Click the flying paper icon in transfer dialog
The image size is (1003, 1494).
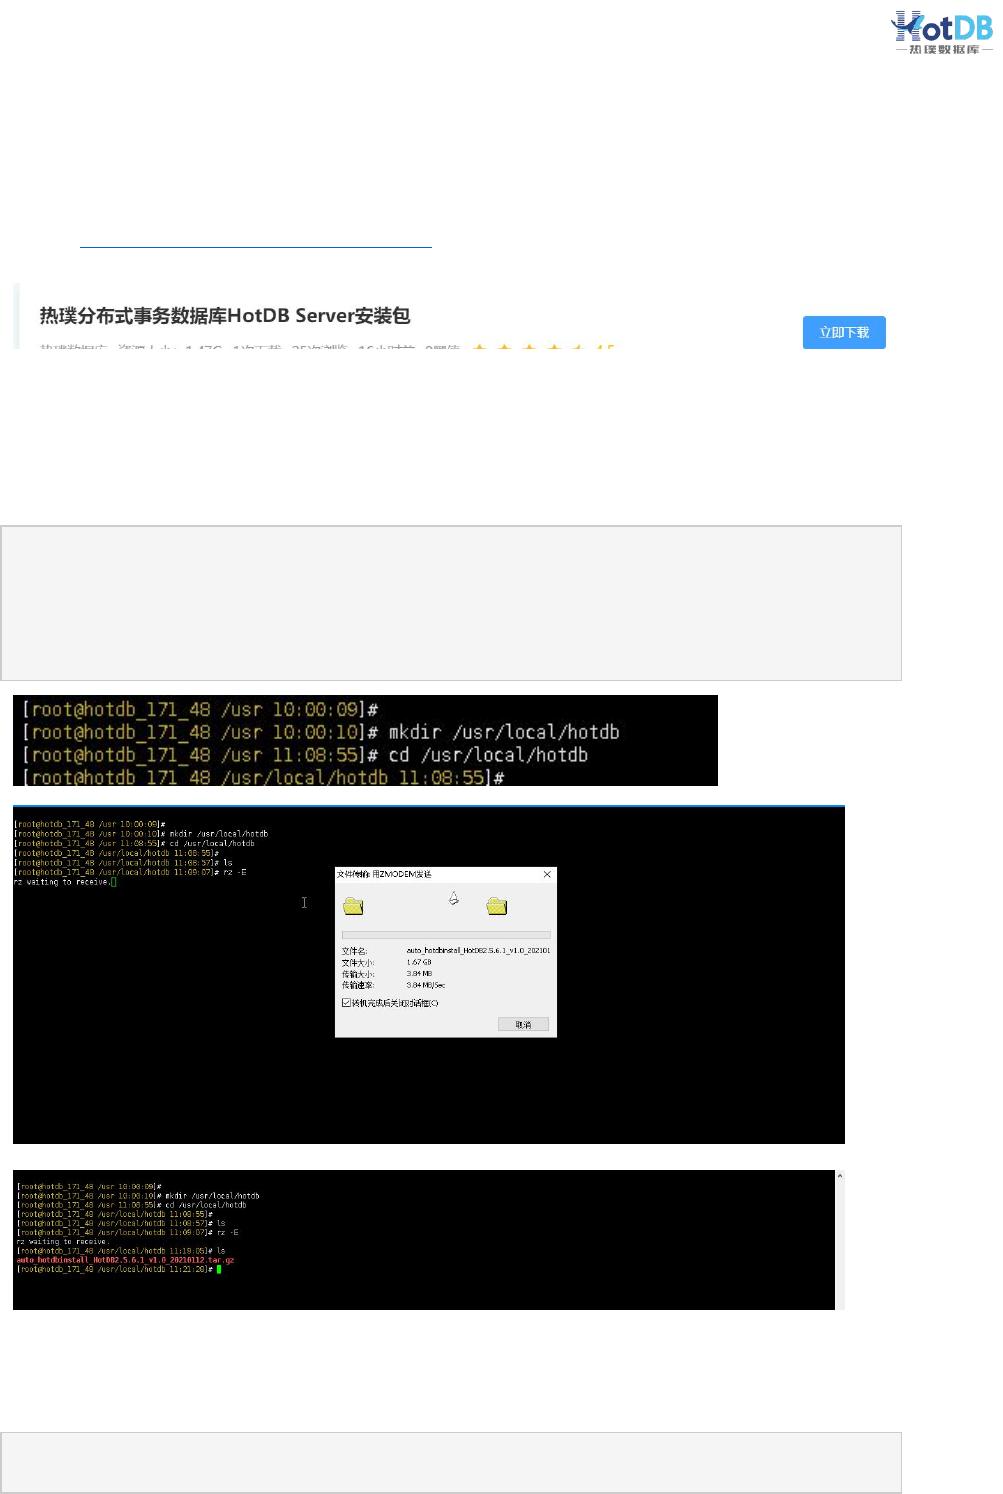click(x=453, y=898)
